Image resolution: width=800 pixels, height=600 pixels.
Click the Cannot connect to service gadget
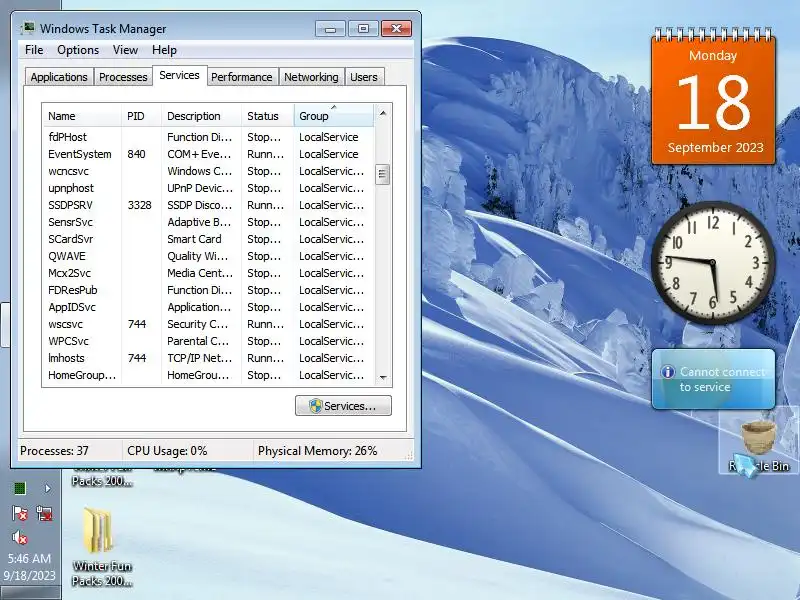713,379
